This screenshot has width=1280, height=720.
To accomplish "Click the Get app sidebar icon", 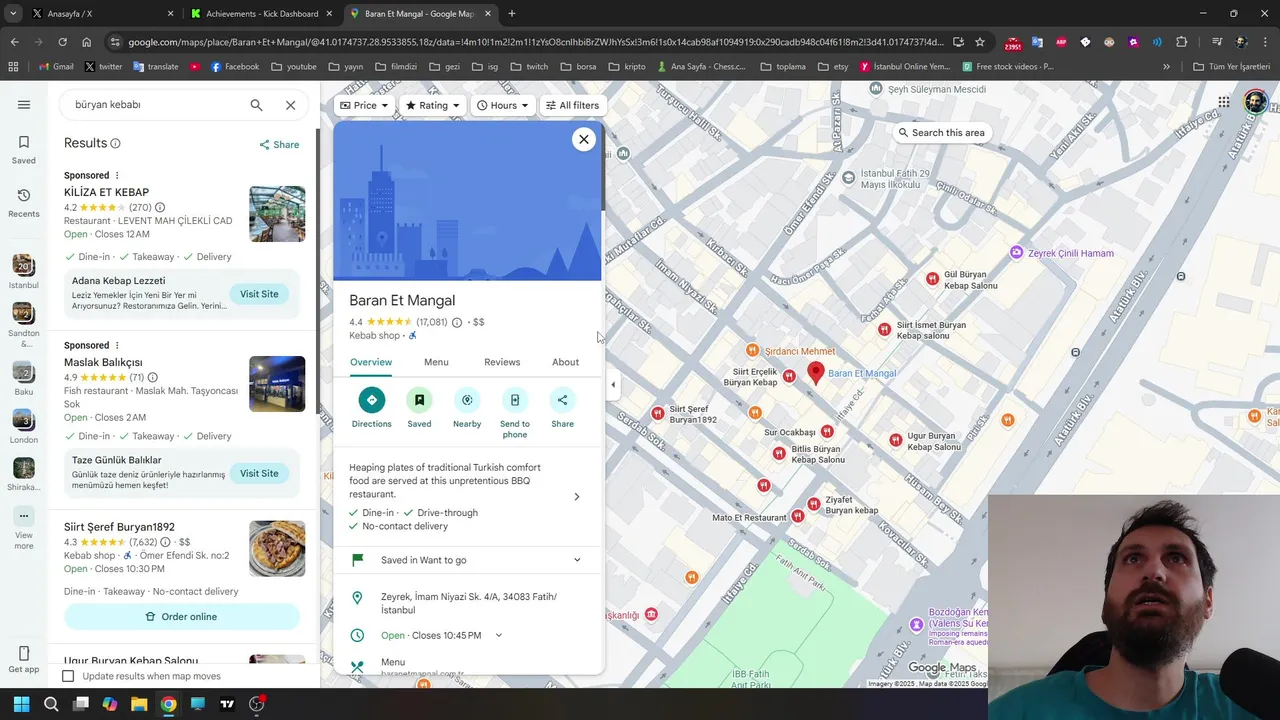I will point(24,660).
